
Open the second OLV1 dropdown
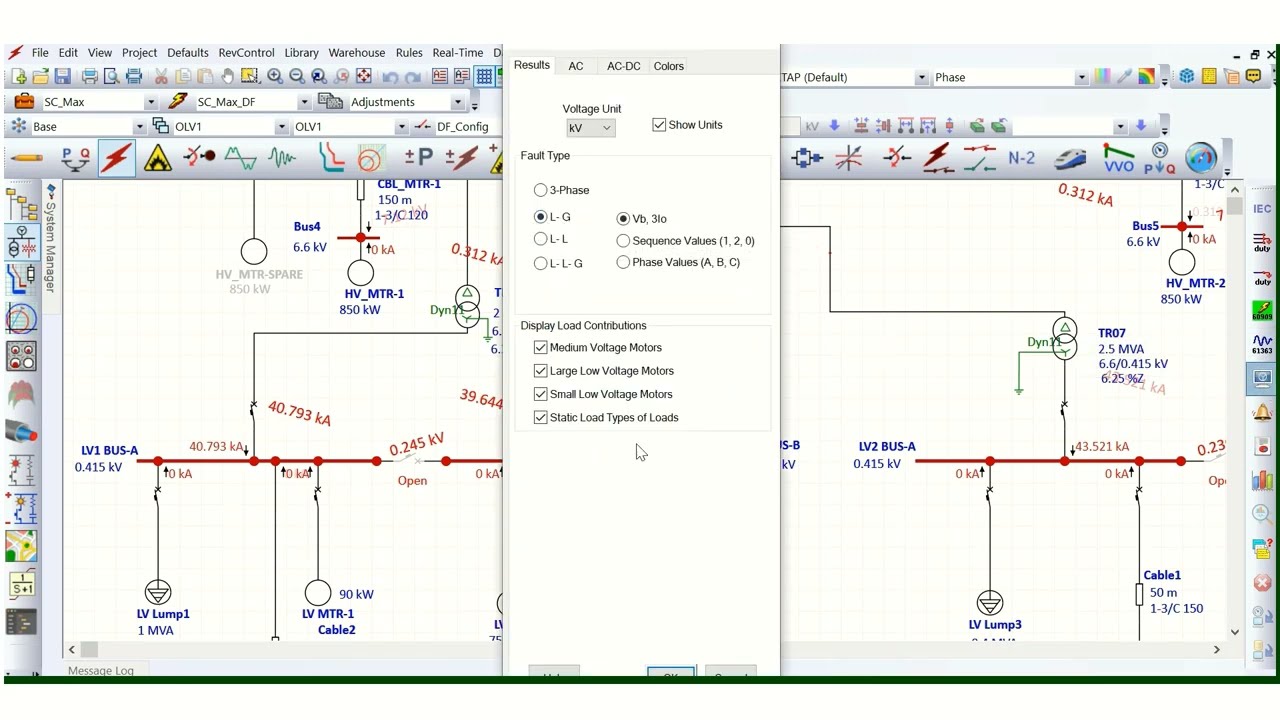click(x=401, y=127)
